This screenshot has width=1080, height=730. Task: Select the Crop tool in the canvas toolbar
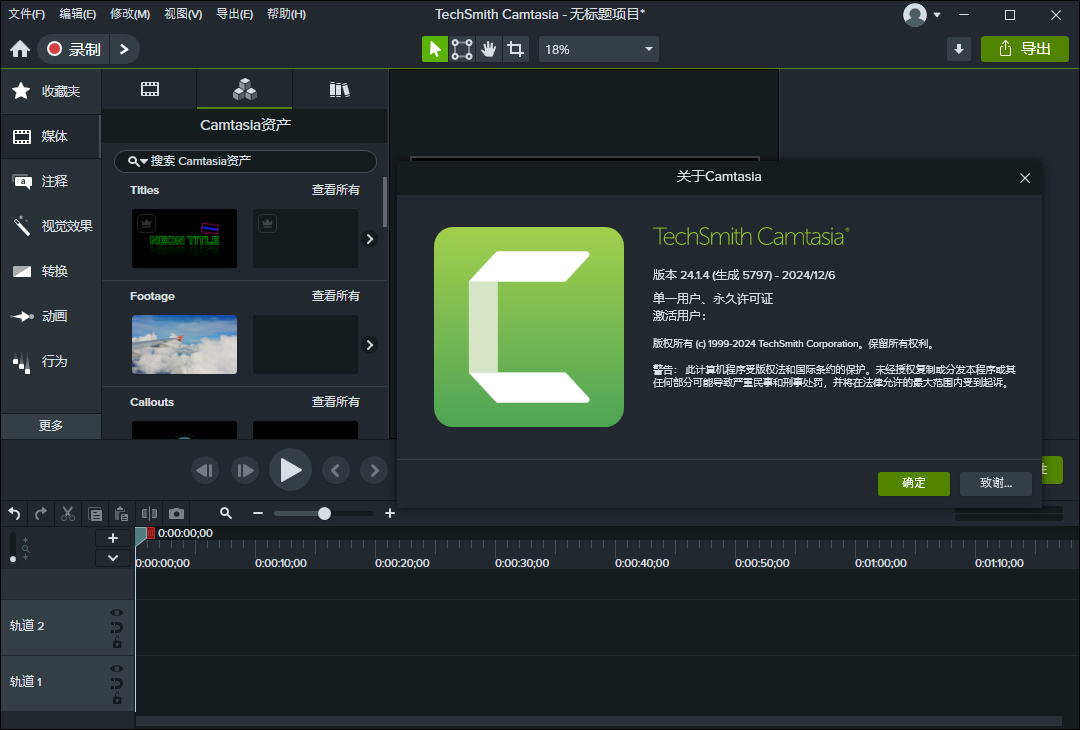click(514, 48)
